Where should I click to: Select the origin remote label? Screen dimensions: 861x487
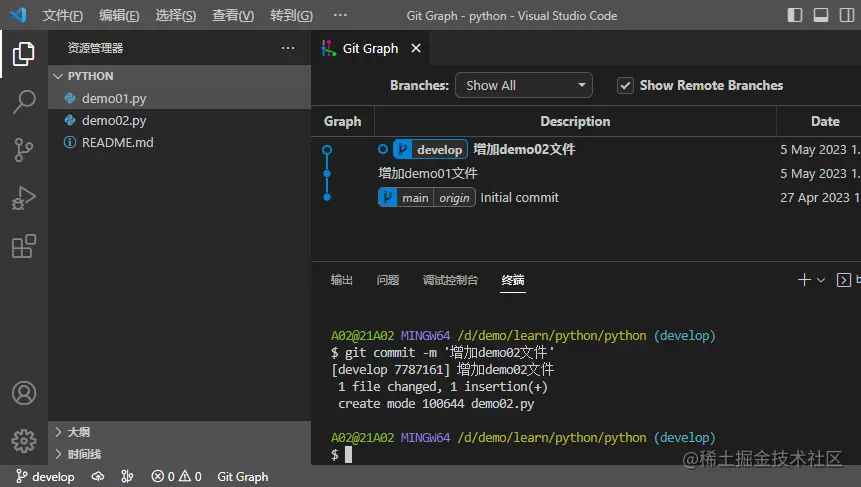click(x=454, y=198)
